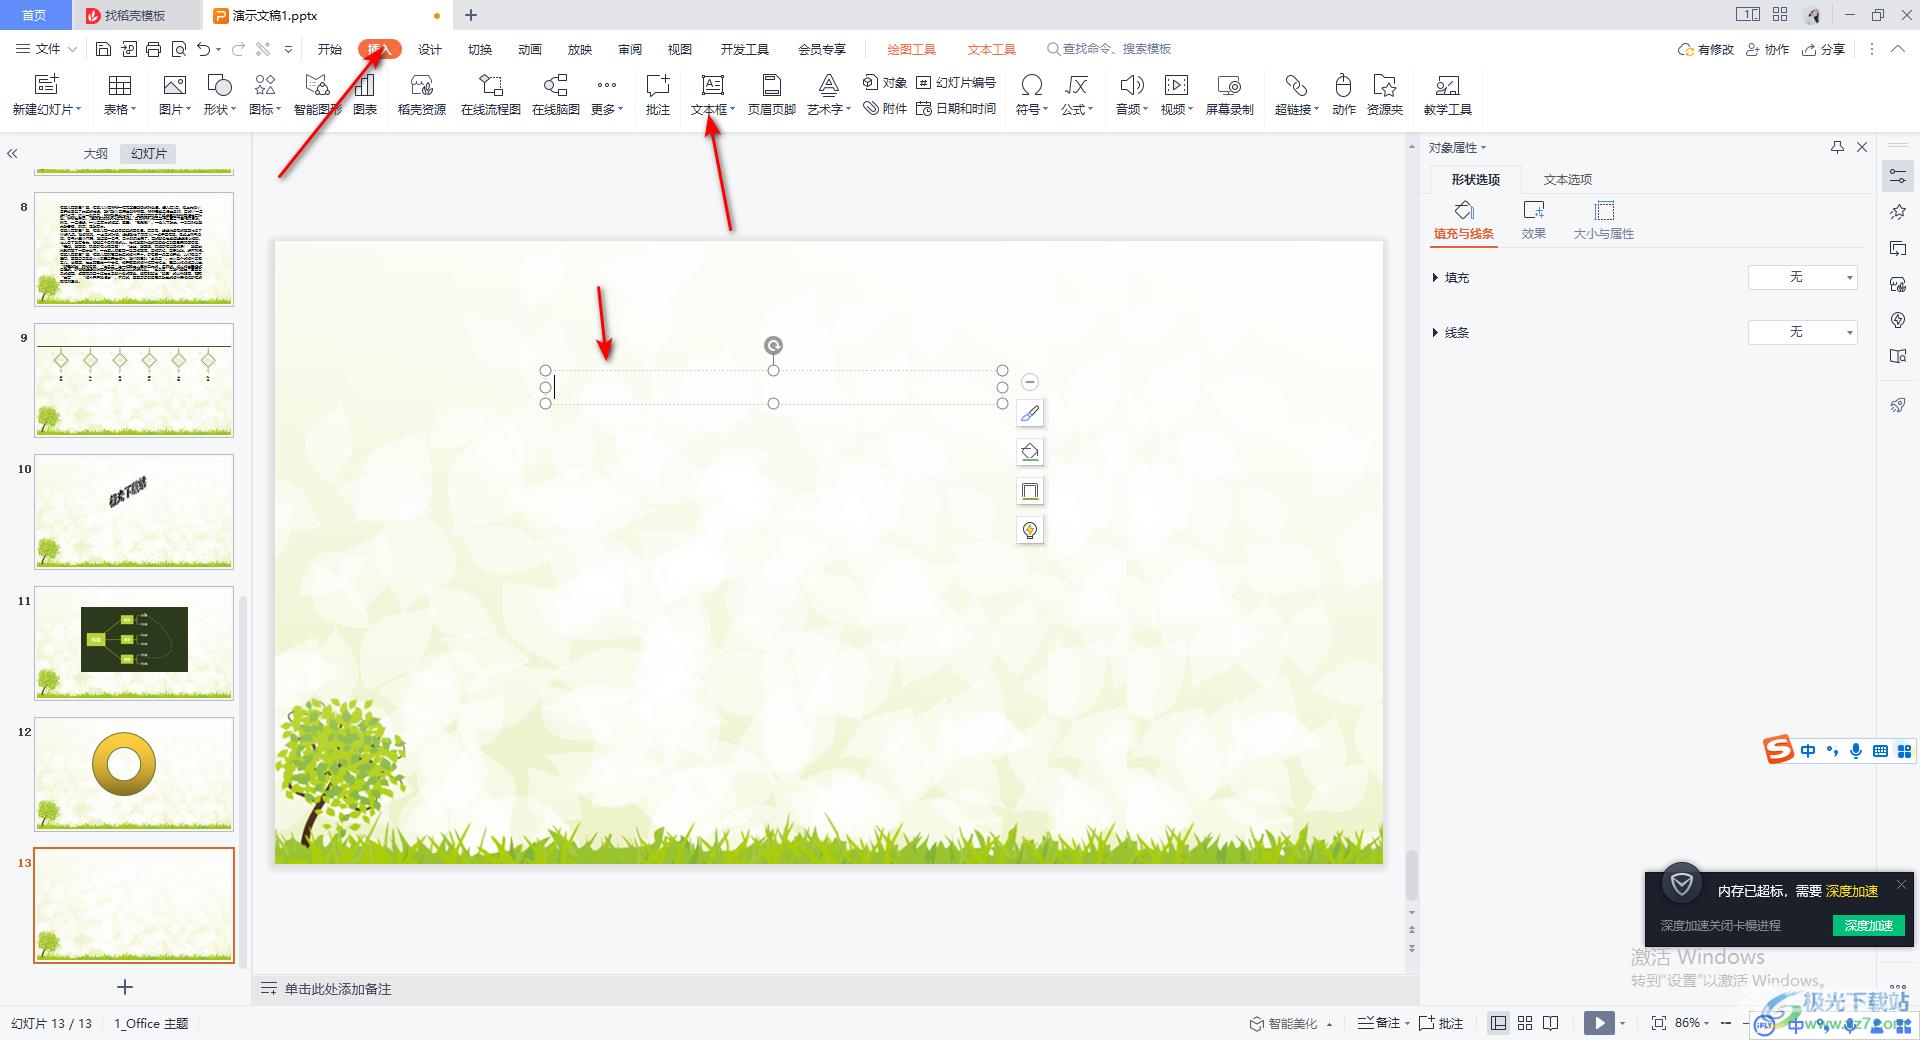This screenshot has height=1040, width=1920.
Task: Insert a Smart Graphic
Action: [317, 95]
